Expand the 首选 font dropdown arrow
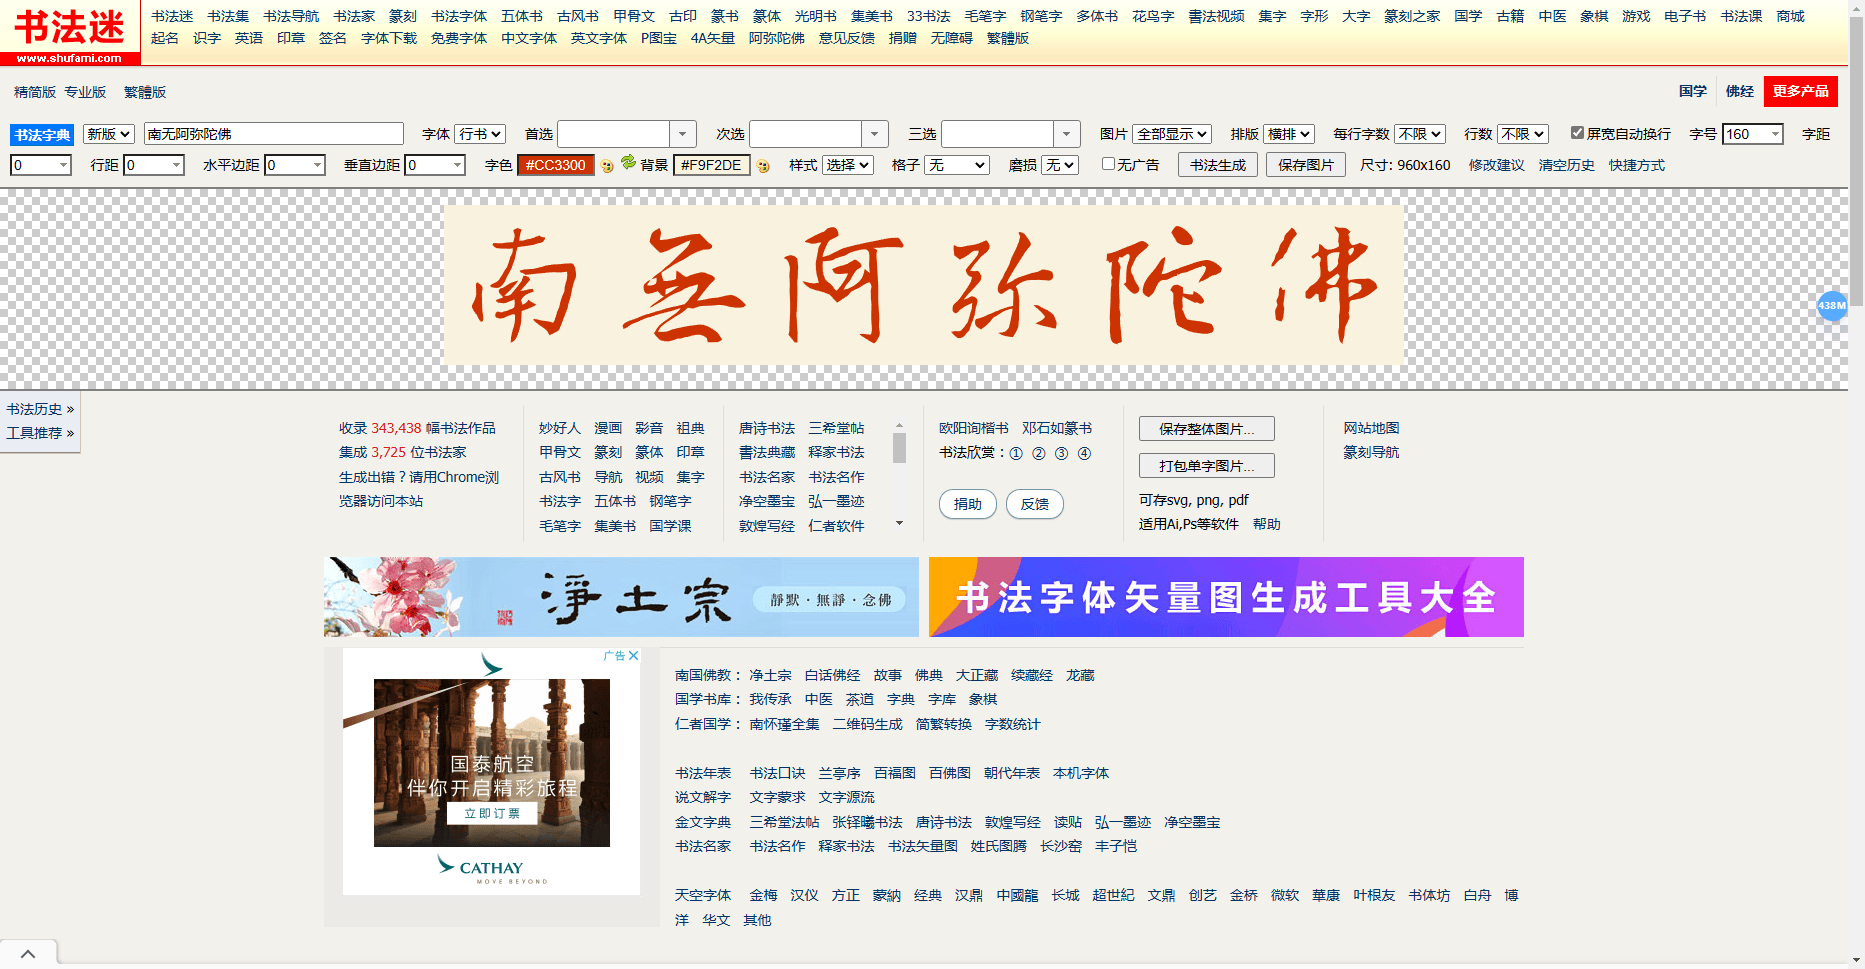 [682, 133]
